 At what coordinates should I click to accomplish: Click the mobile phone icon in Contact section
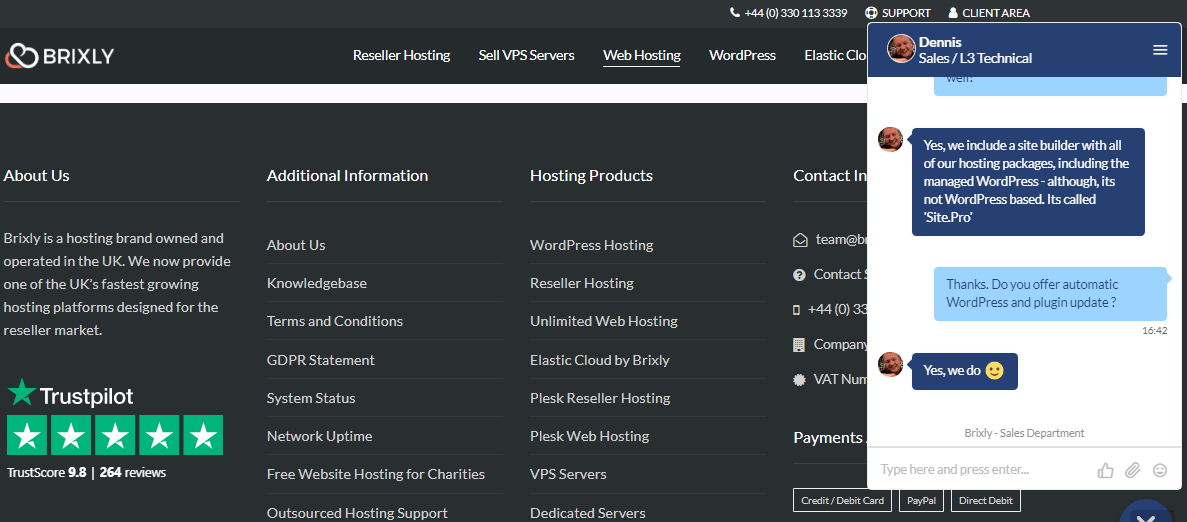[x=796, y=309]
